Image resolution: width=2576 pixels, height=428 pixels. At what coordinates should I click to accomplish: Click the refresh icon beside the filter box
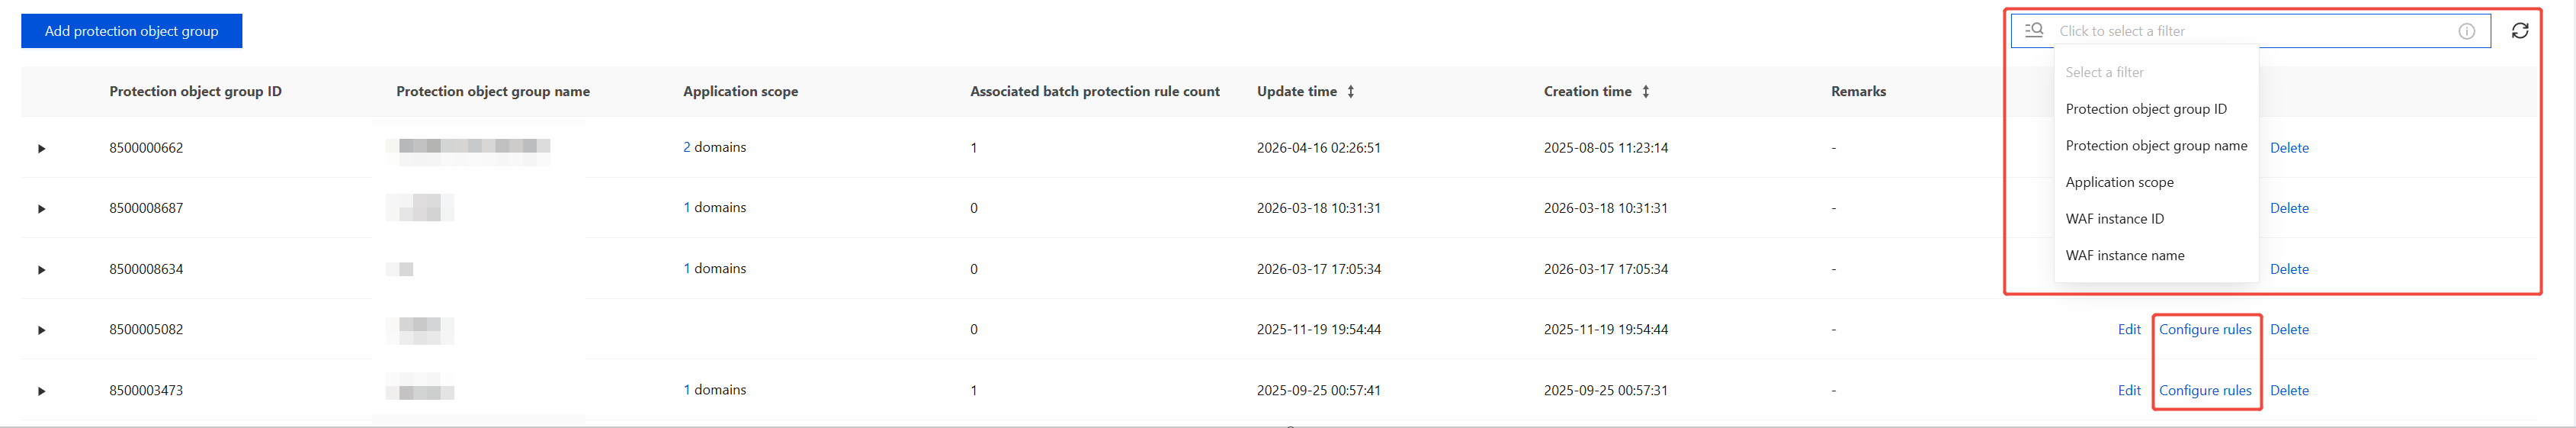(x=2520, y=31)
